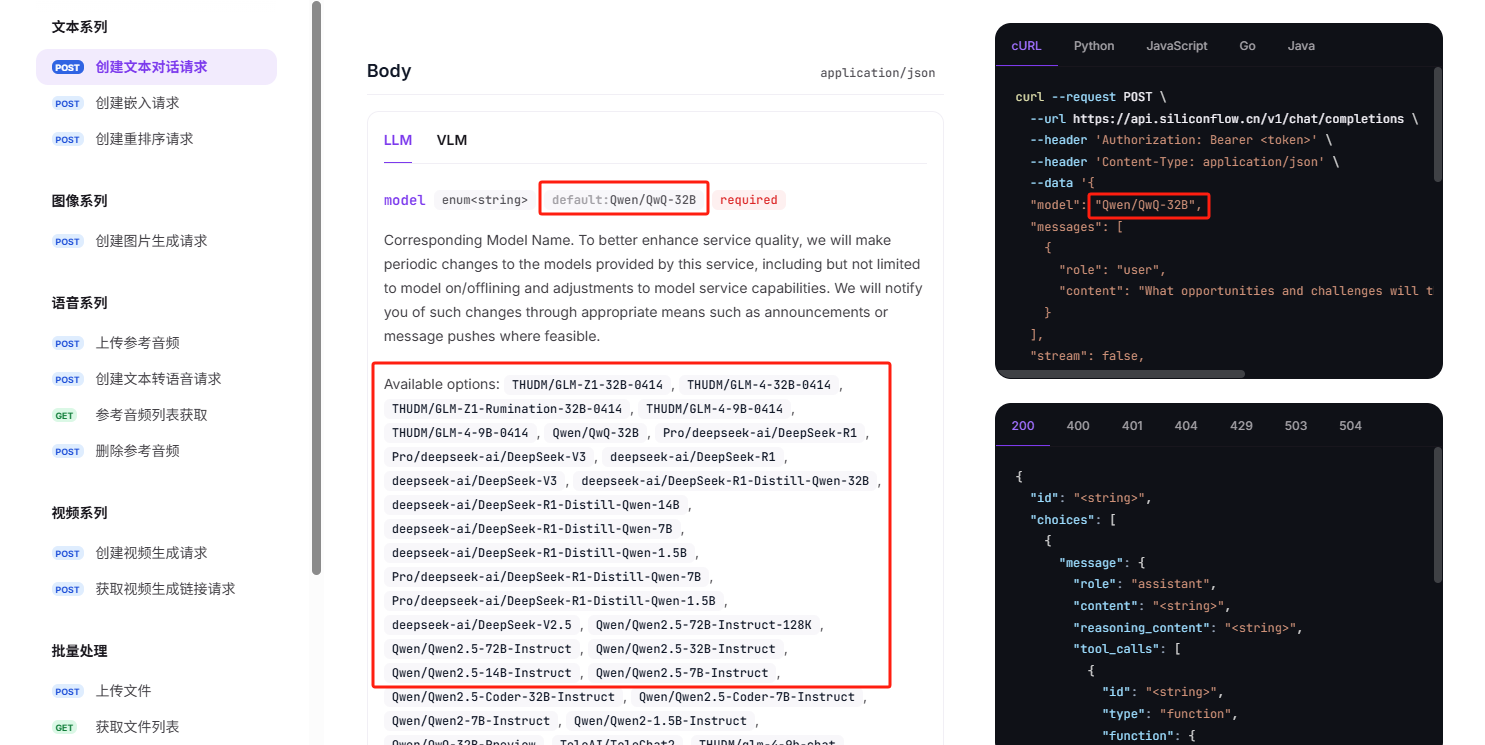Select the LLM body tab
1485x745 pixels.
398,140
